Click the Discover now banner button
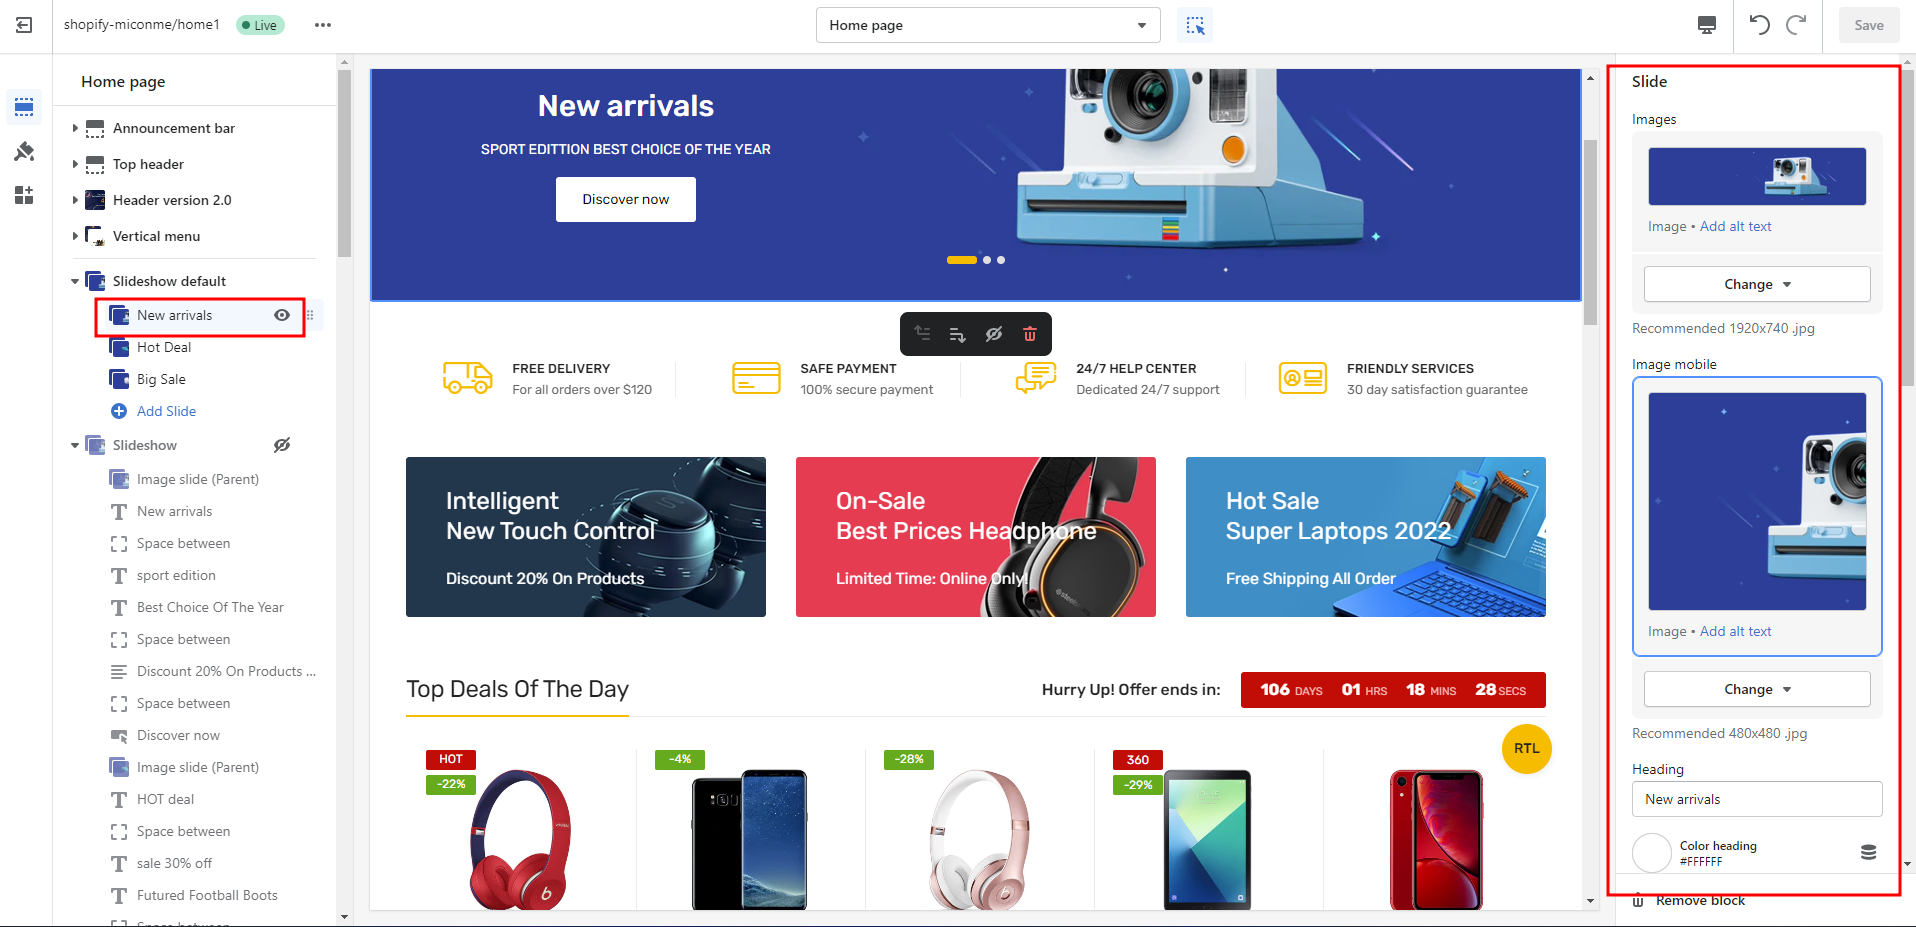The image size is (1916, 927). pyautogui.click(x=626, y=199)
